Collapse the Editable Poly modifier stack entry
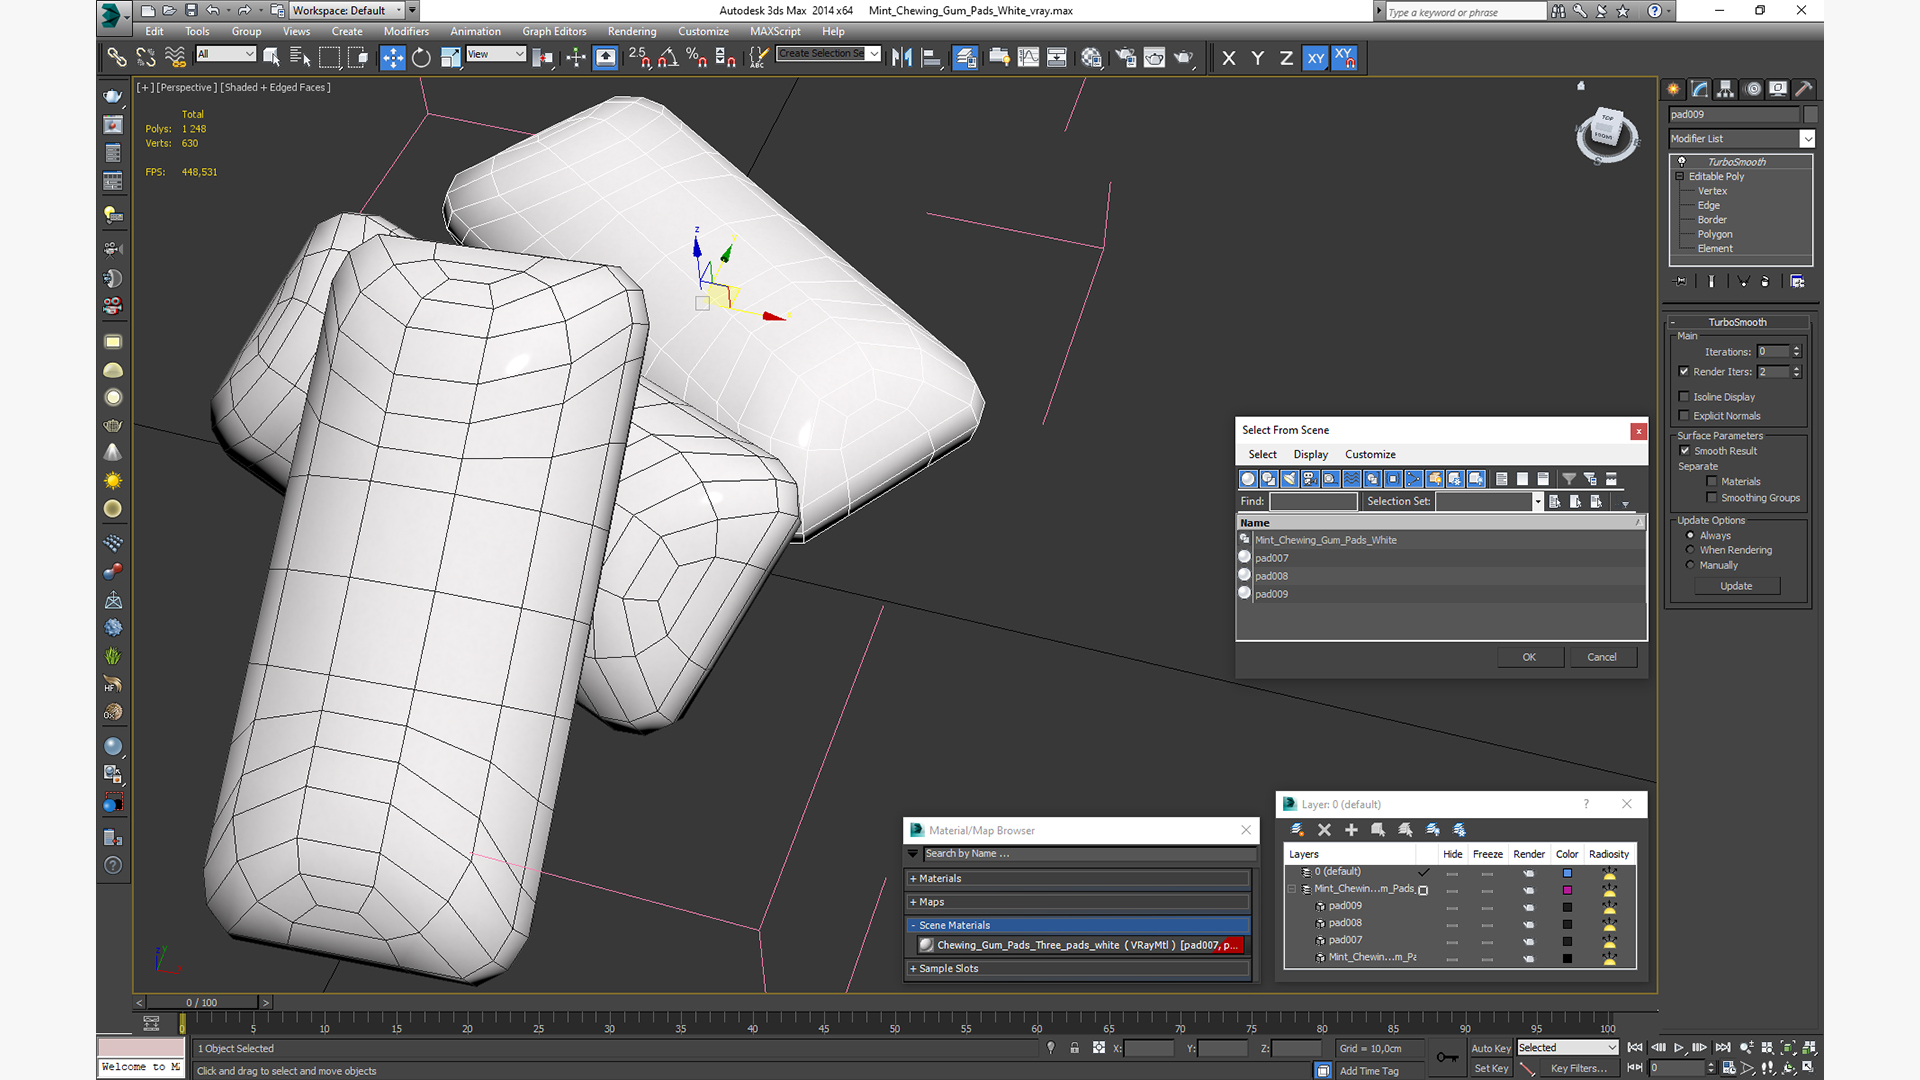1920x1080 pixels. [1680, 177]
